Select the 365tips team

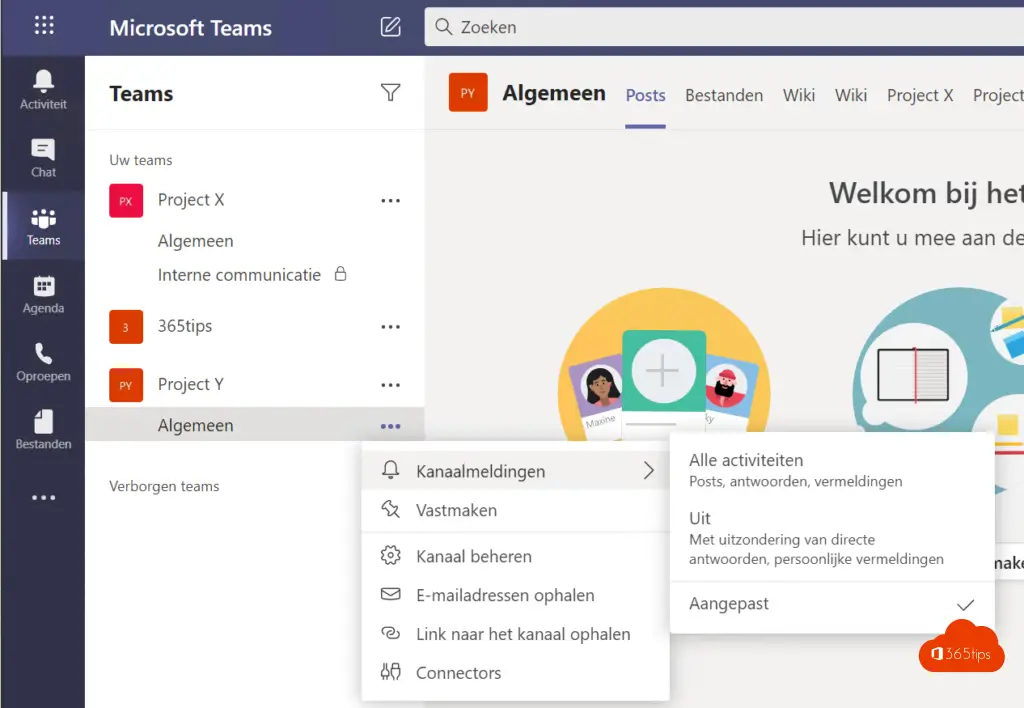185,326
